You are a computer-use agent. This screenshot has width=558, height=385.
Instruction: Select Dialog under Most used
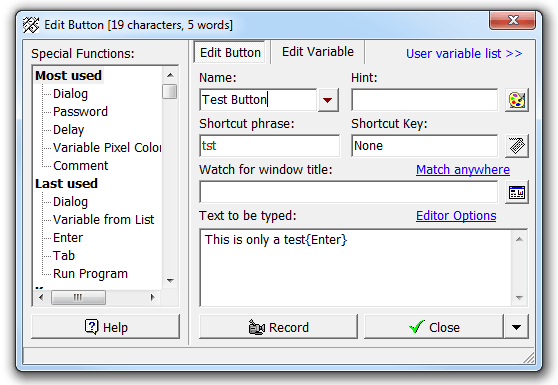(70, 94)
